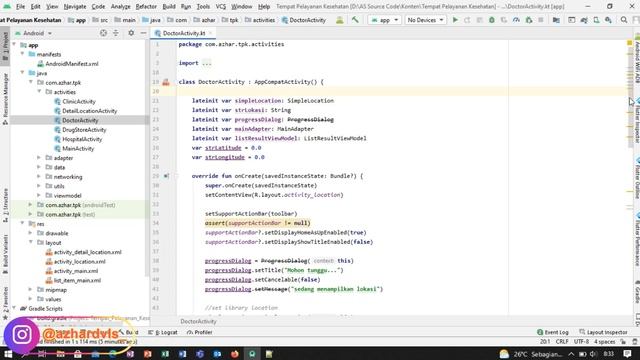
Task: Select DetailLocationActivity in project tree
Action: click(x=89, y=111)
